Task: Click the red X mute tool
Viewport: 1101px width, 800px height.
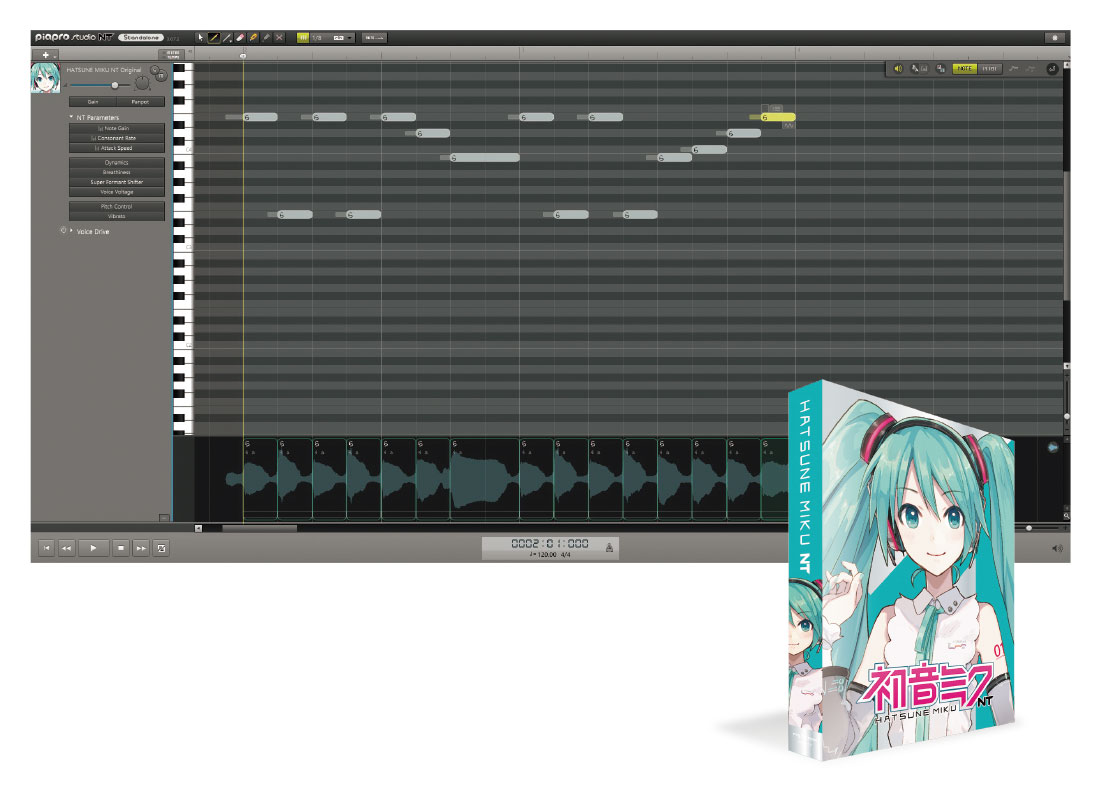Action: pos(279,37)
